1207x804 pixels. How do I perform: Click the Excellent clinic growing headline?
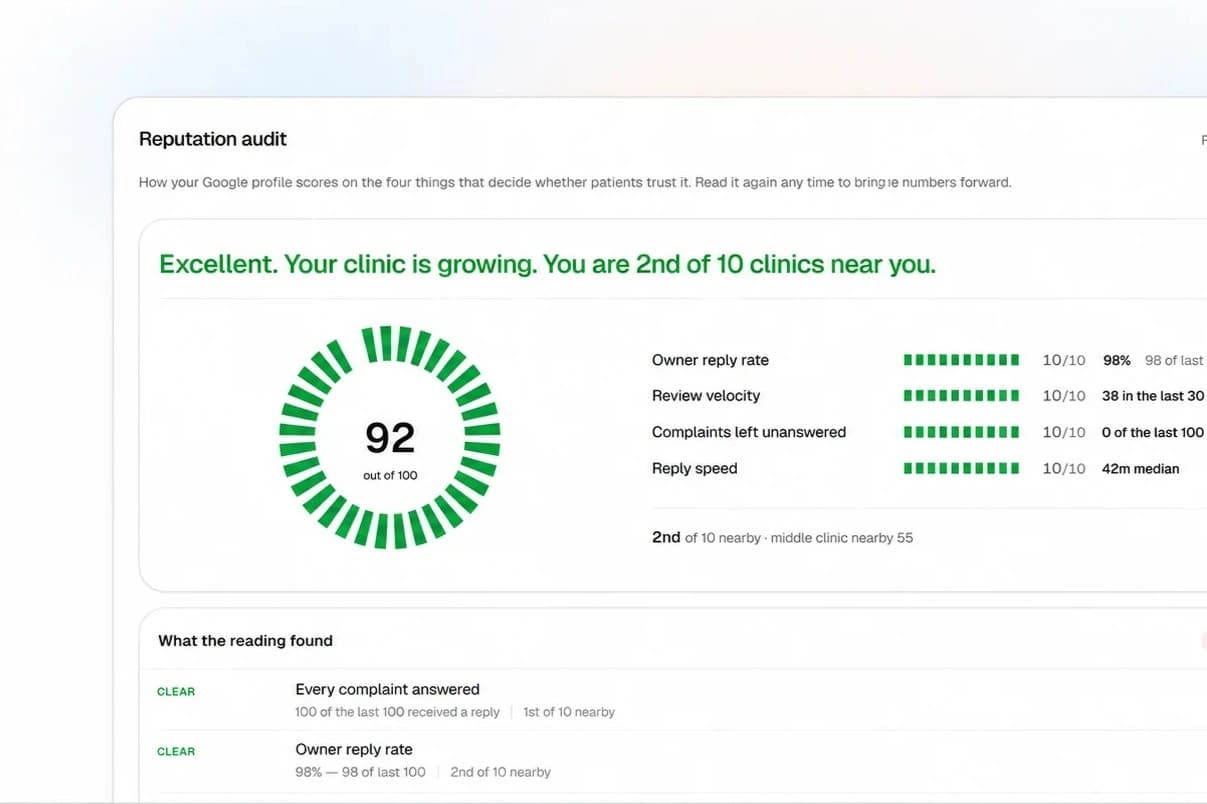[547, 264]
